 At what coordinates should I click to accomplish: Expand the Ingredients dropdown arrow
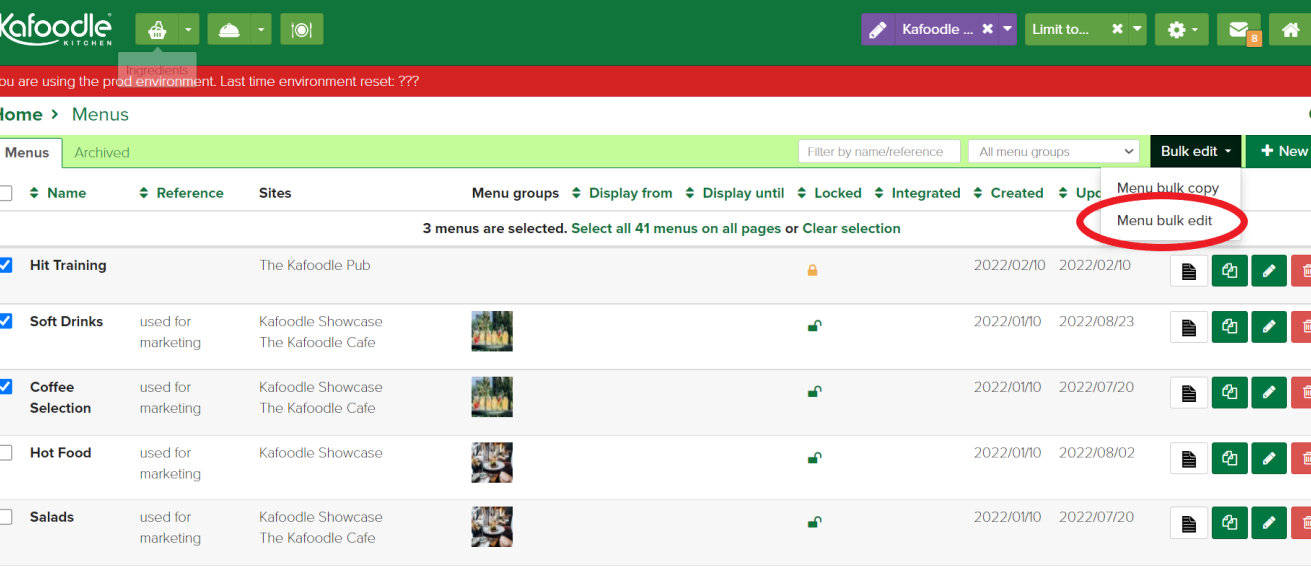(189, 29)
